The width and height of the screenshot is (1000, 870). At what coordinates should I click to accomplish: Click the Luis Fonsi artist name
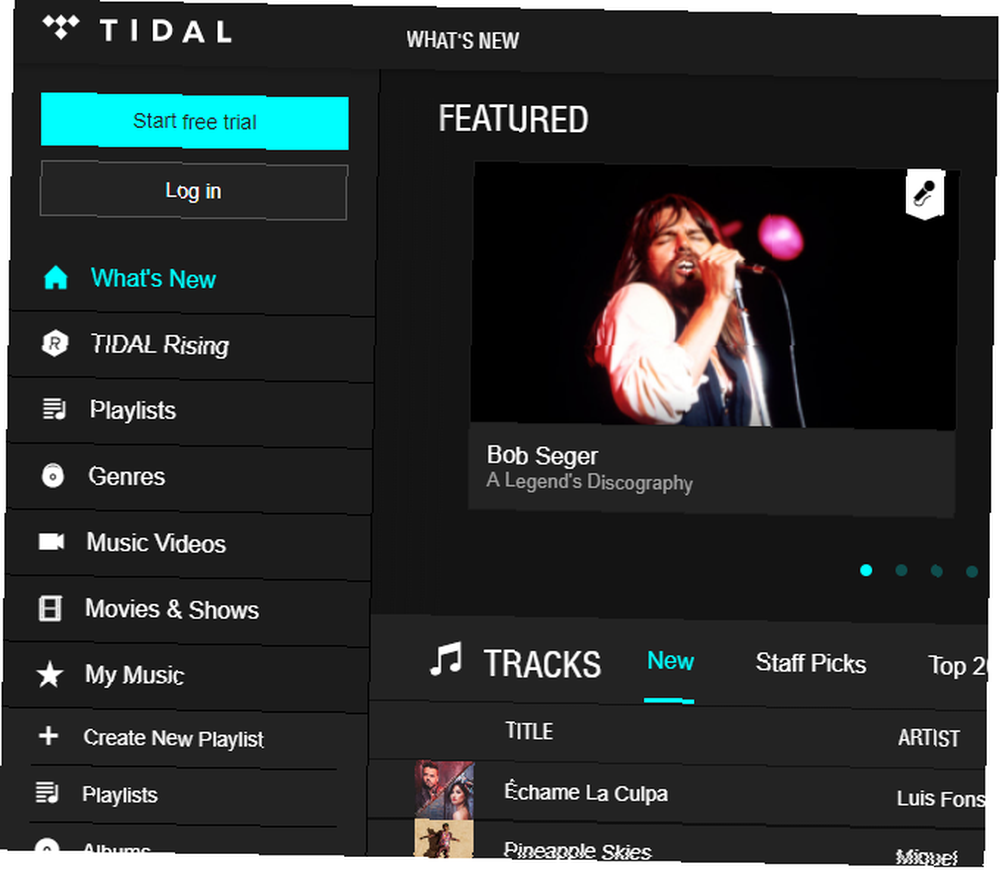point(941,798)
